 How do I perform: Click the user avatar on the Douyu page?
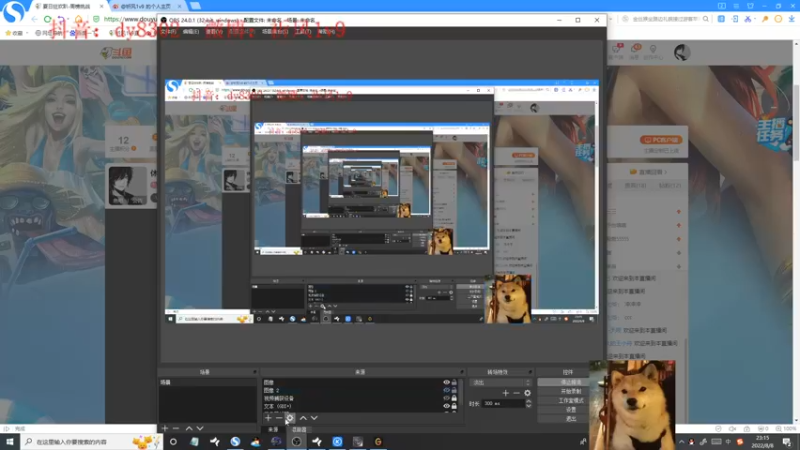(682, 52)
